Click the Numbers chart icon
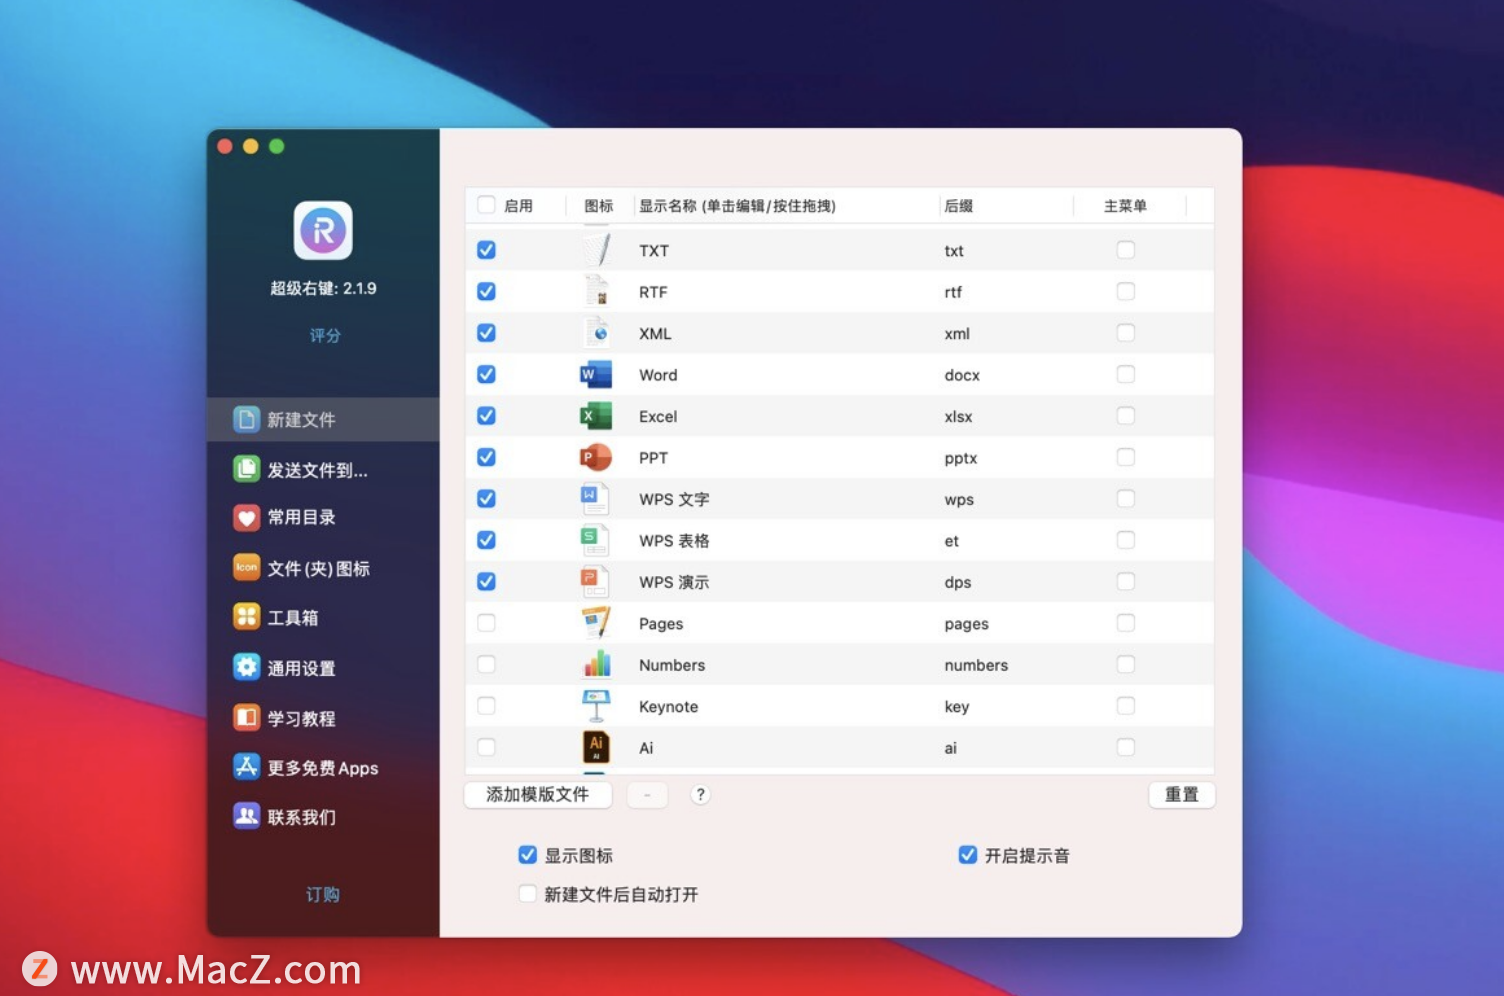1504x996 pixels. tap(596, 664)
